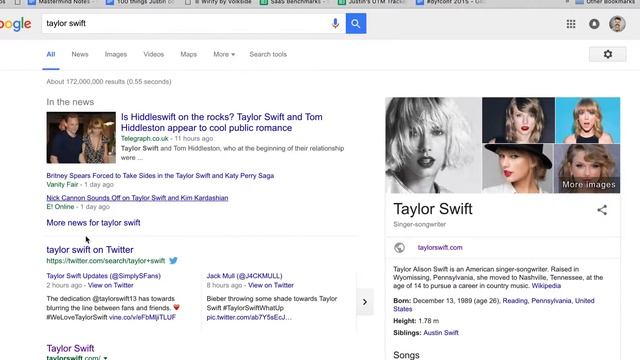Open dropdown arrow next to taylorswift.com result

pyautogui.click(x=105, y=358)
